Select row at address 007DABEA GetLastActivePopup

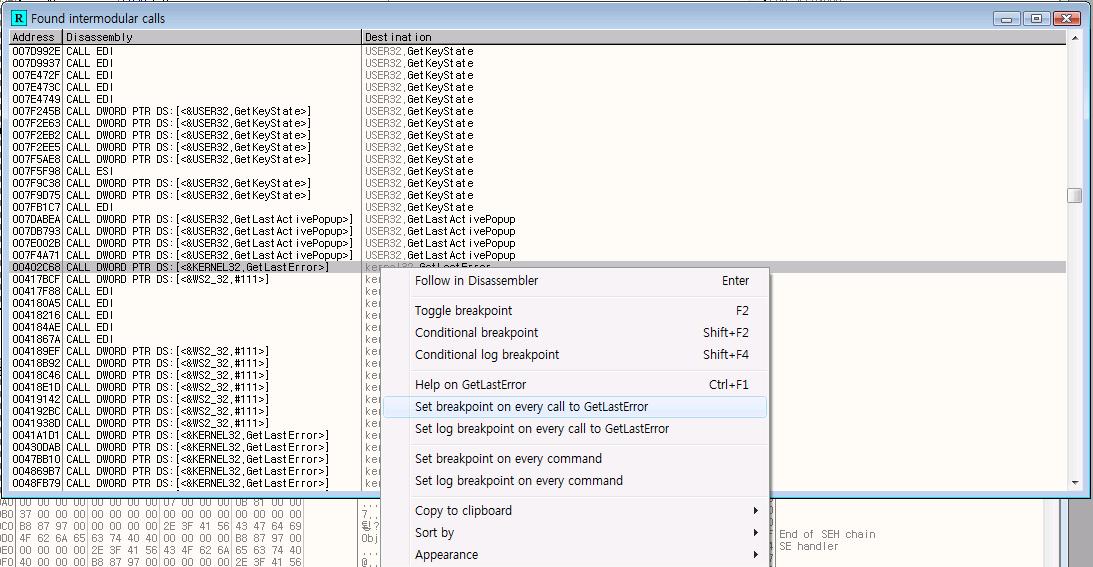pos(537,220)
